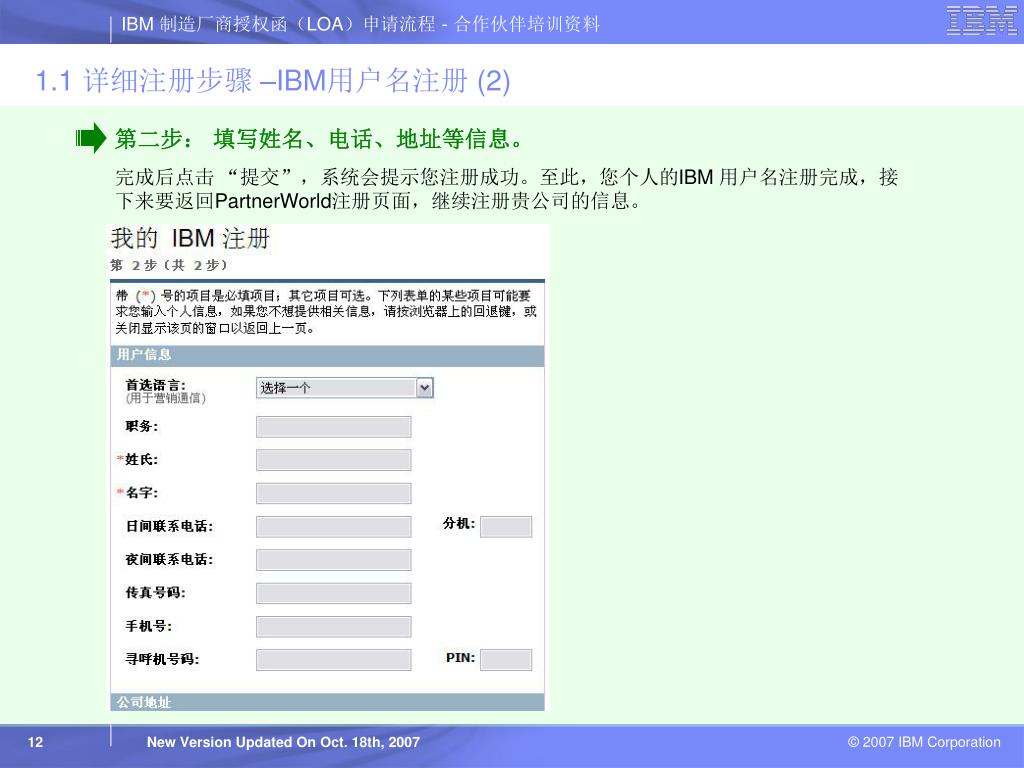Click the PIN input box
1024x768 pixels.
[506, 660]
